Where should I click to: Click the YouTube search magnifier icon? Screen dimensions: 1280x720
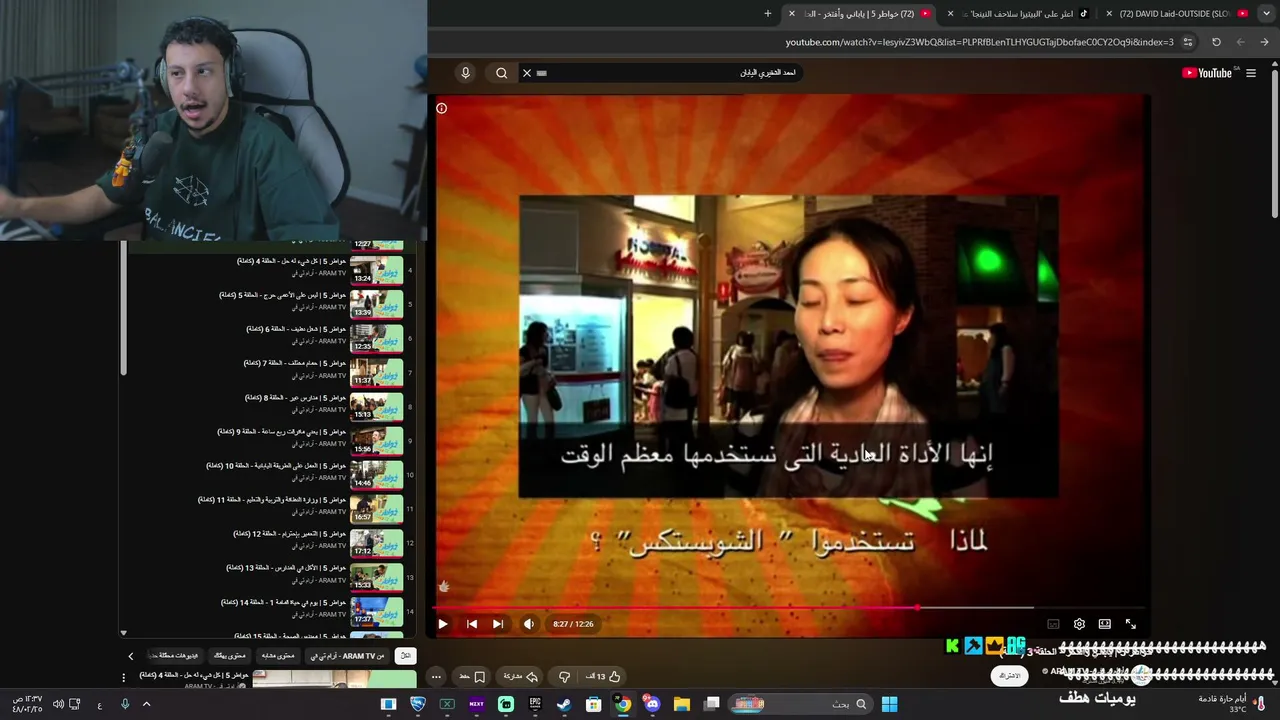click(502, 73)
